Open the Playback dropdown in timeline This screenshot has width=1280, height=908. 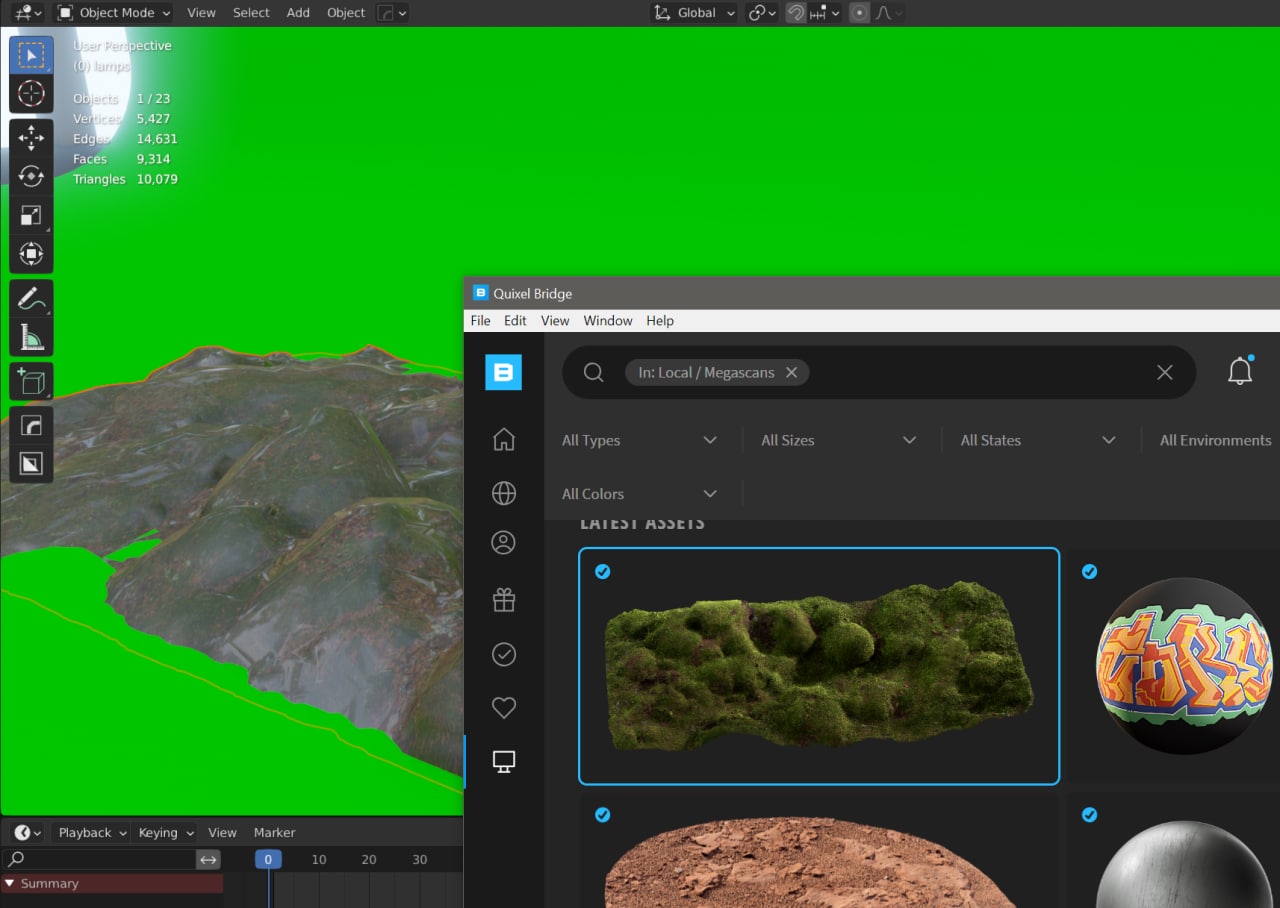[92, 832]
